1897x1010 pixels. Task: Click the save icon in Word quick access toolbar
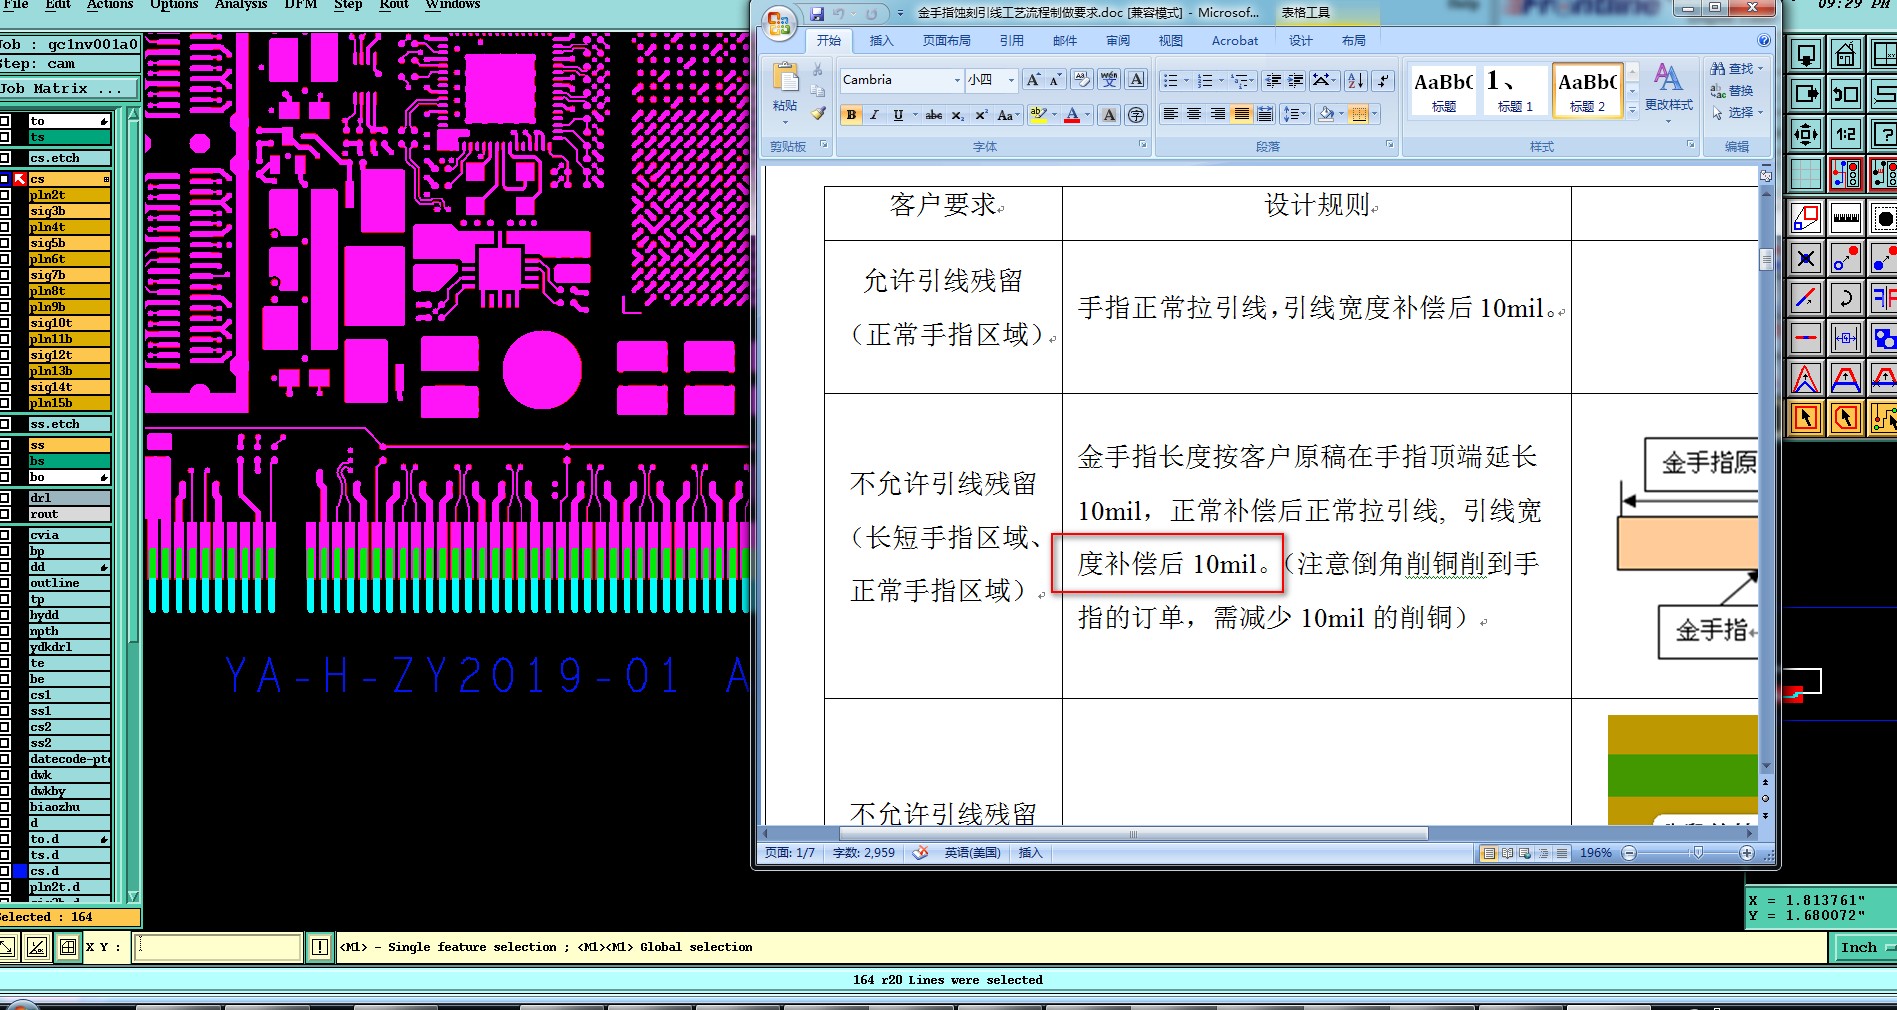[x=817, y=13]
